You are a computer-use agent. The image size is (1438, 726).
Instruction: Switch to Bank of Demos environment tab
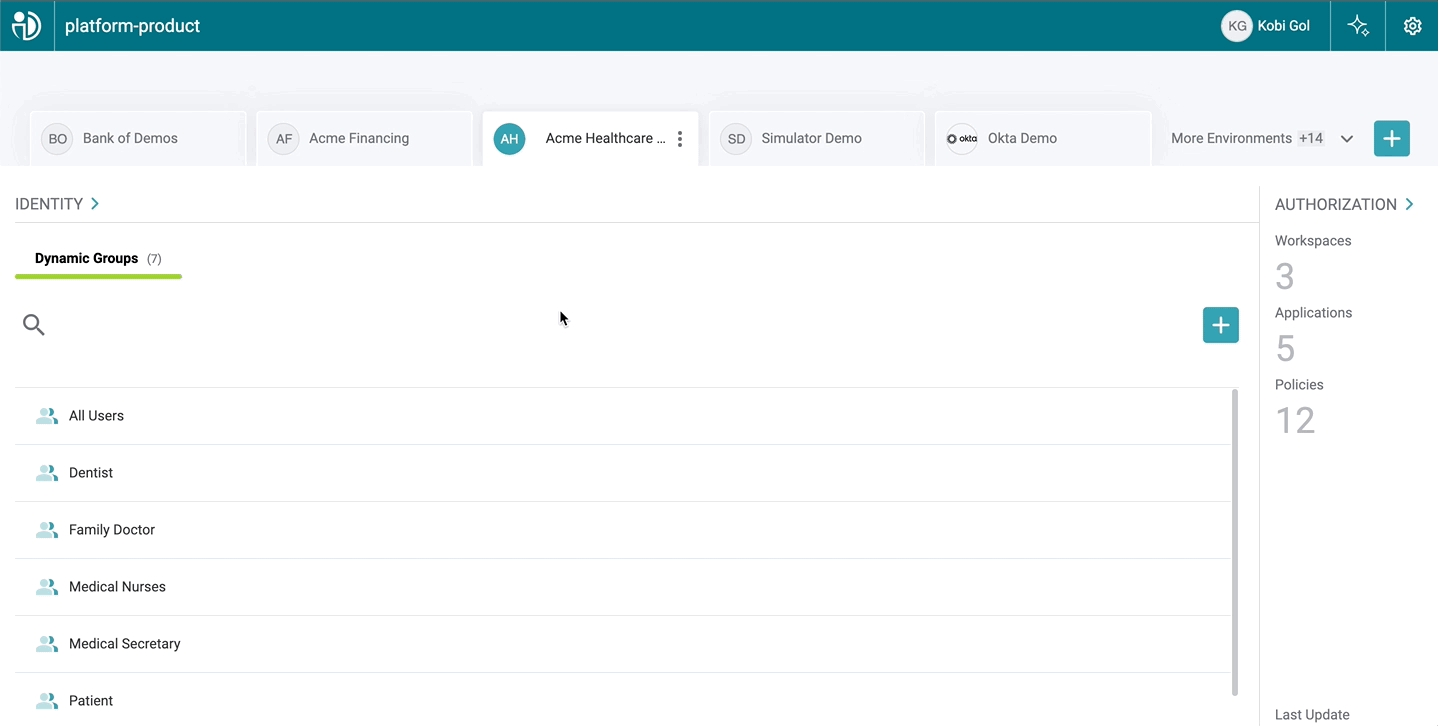click(138, 139)
